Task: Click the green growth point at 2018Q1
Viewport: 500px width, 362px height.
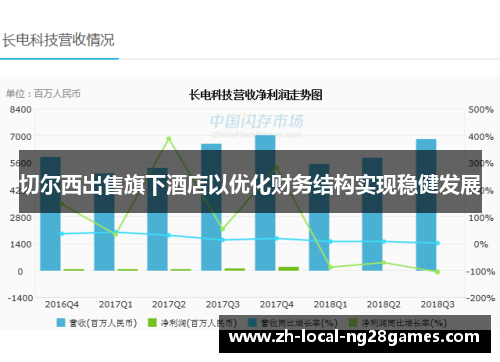Action: 331,267
